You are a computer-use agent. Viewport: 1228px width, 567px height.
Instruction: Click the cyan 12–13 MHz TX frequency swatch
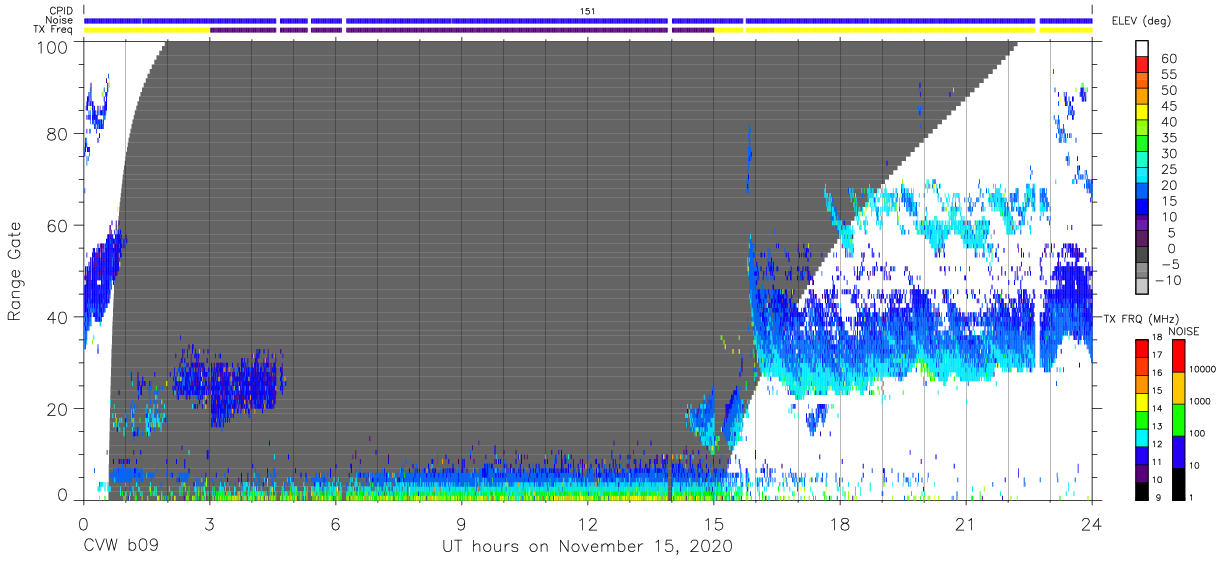[1143, 438]
